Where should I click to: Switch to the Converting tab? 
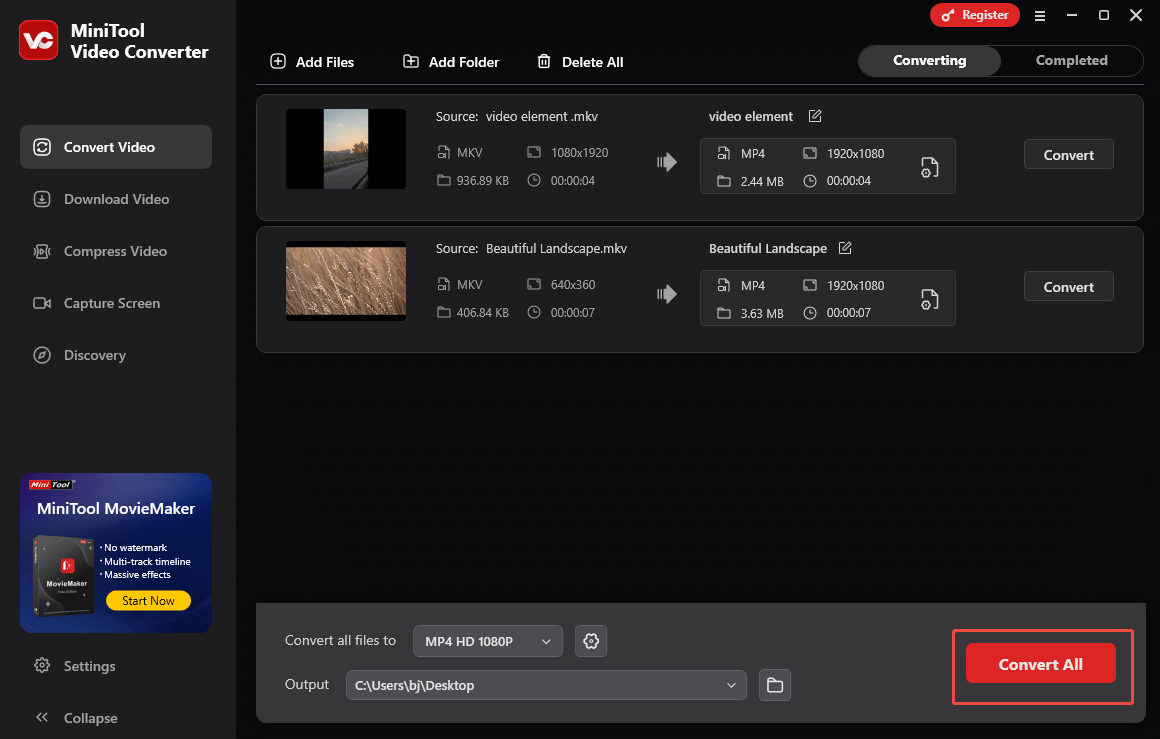pos(930,61)
